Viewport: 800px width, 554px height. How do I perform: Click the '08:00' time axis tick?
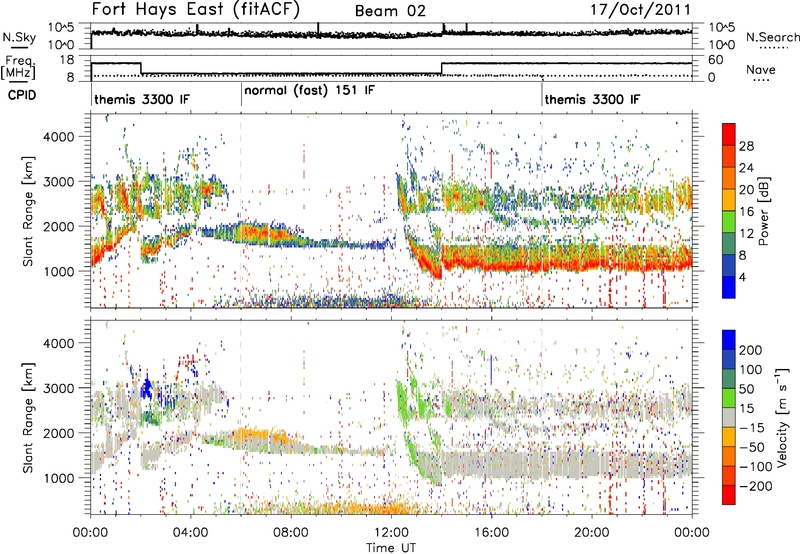click(x=291, y=533)
